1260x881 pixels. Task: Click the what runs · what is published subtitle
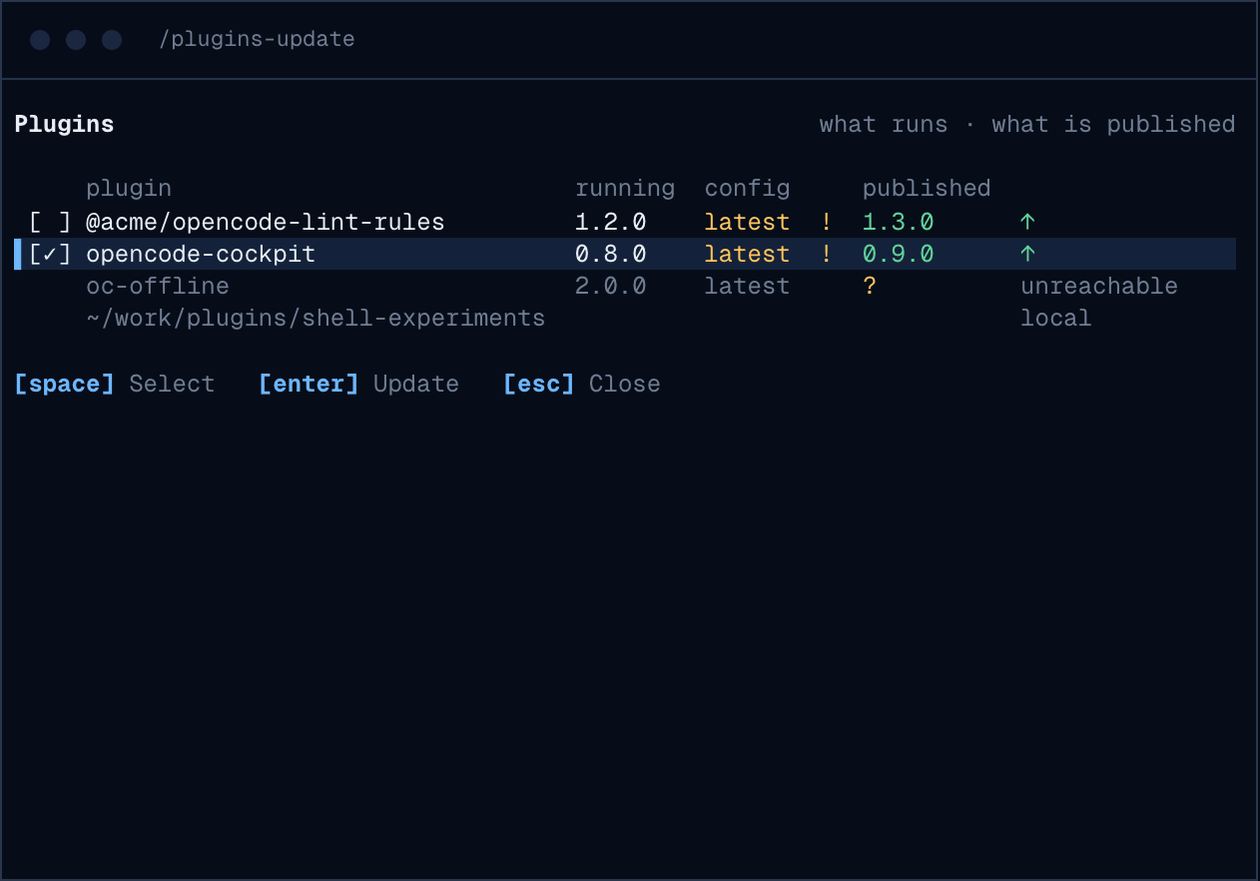(x=1027, y=124)
